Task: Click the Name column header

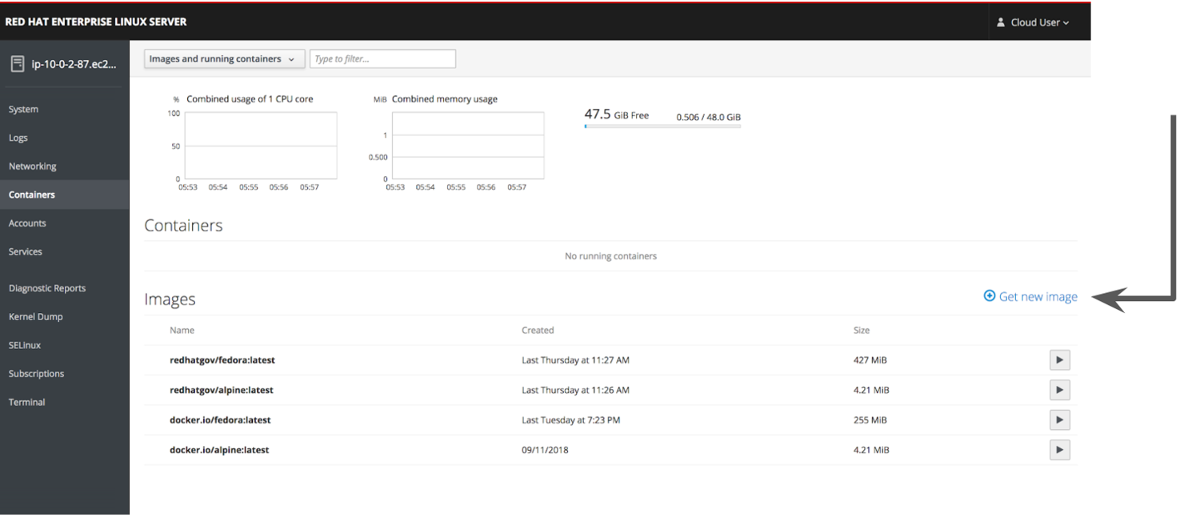Action: pos(182,330)
